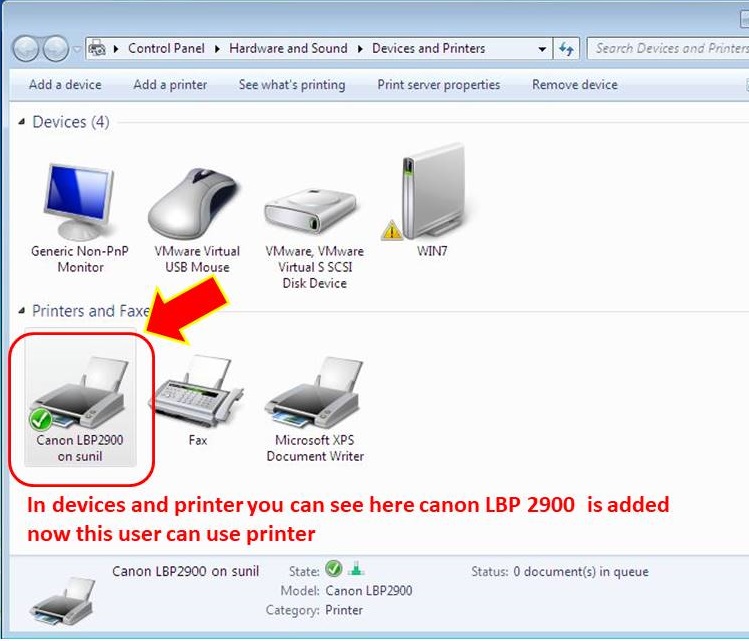This screenshot has height=641, width=749.
Task: Focus the Search Devices and Printers box
Action: 669,48
